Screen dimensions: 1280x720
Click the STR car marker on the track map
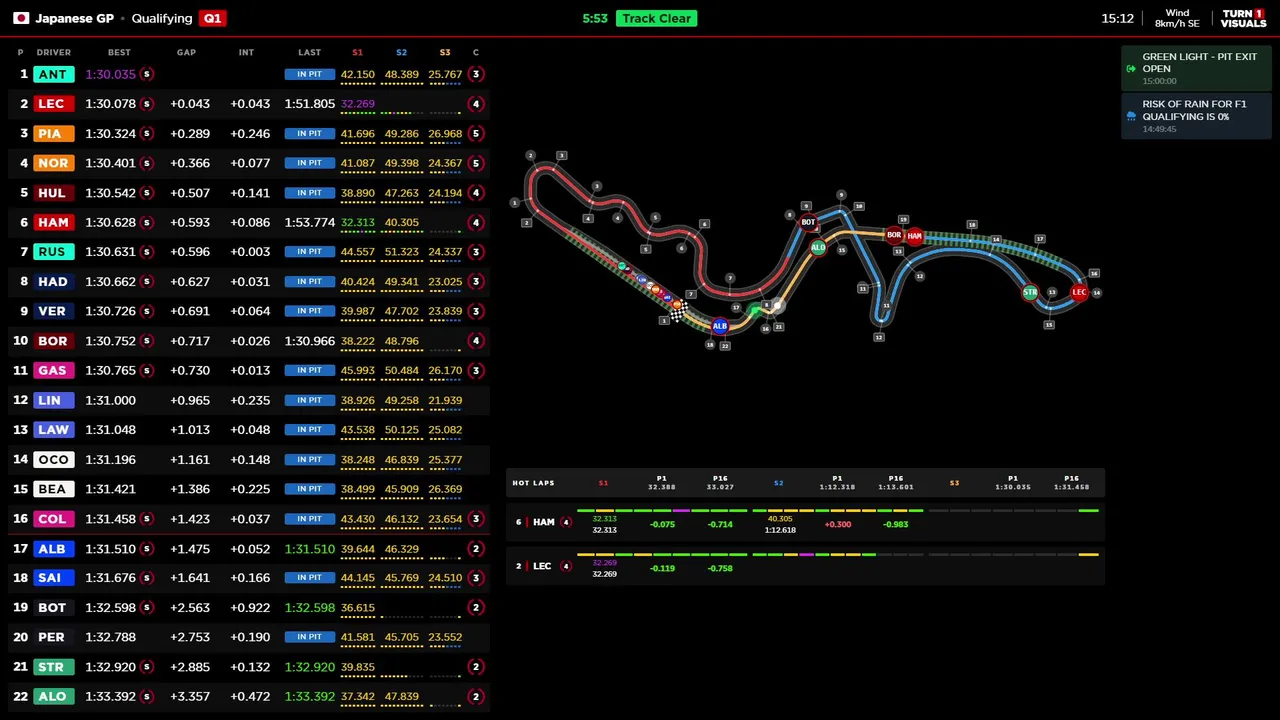point(1030,293)
